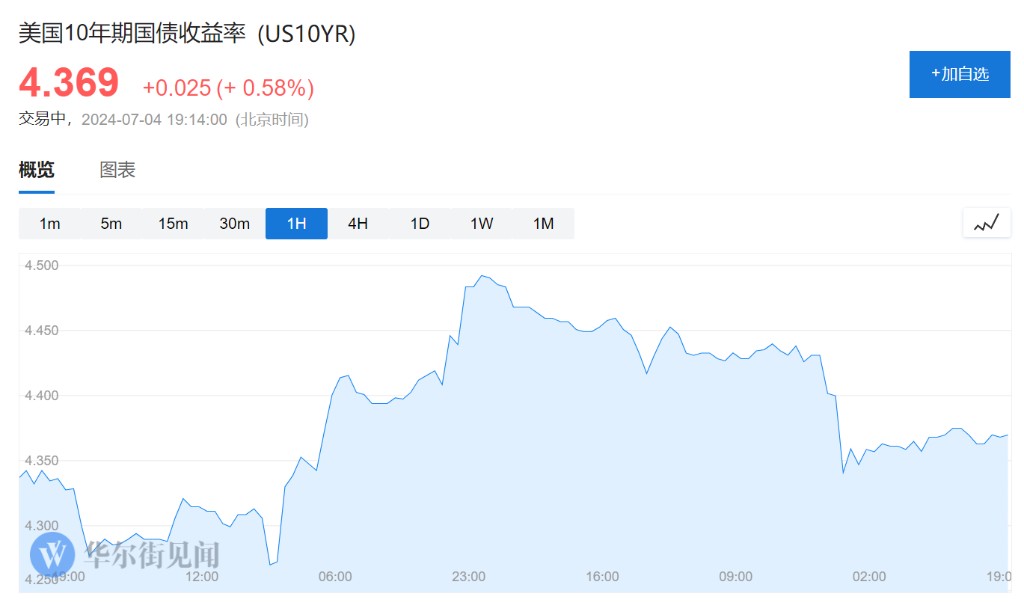Set chart to 1W interval
The width and height of the screenshot is (1024, 608).
point(482,223)
